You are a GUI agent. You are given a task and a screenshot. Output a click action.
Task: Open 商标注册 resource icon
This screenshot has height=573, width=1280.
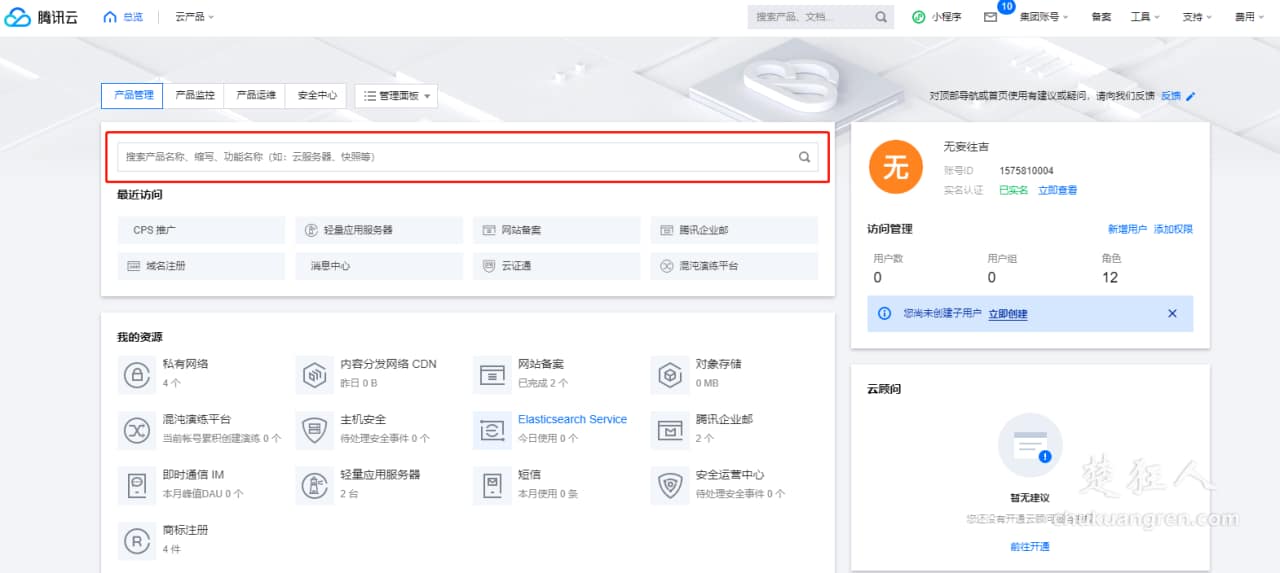click(135, 540)
